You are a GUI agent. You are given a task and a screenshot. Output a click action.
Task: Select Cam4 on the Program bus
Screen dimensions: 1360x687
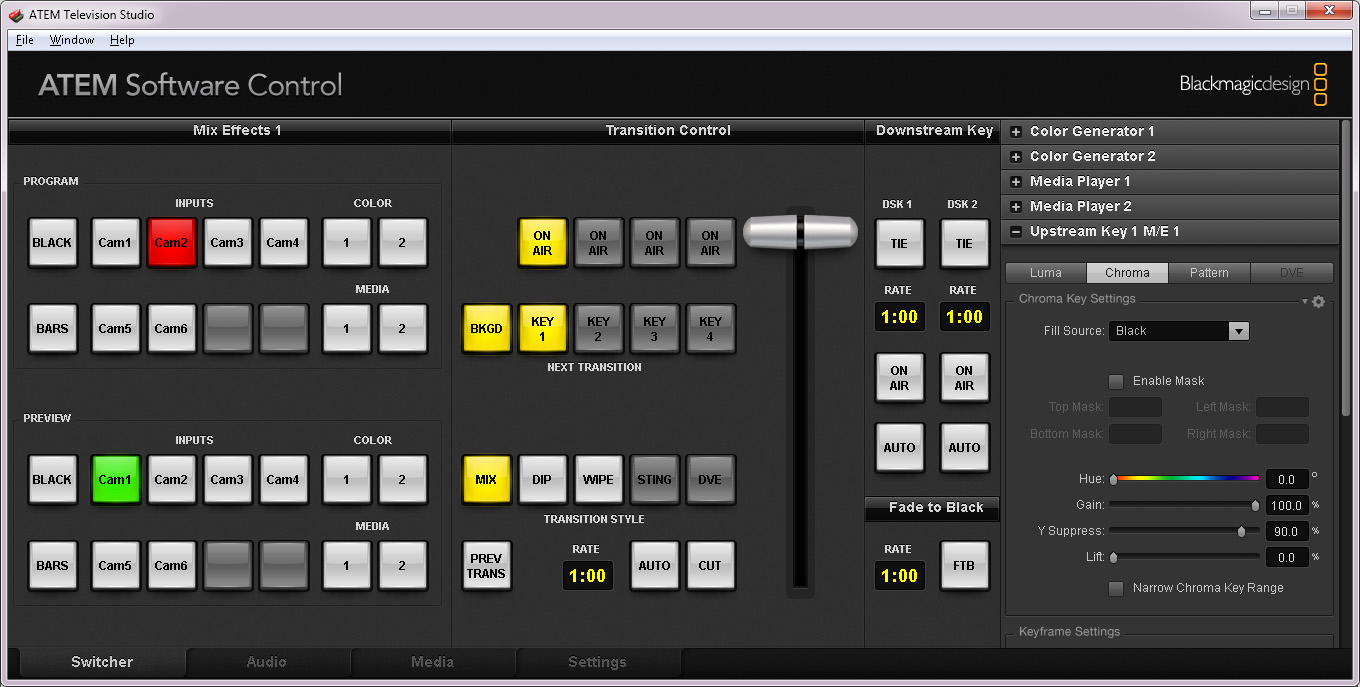283,243
